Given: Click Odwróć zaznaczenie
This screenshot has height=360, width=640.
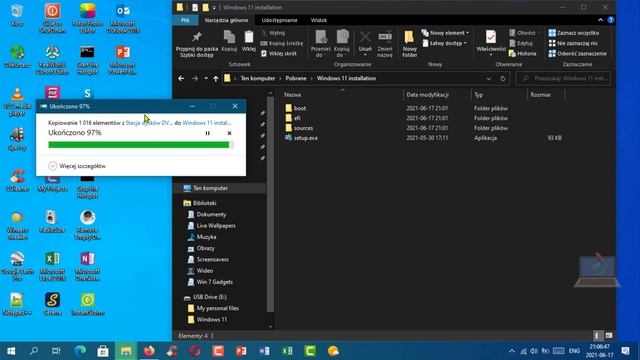Looking at the screenshot, I should (577, 53).
